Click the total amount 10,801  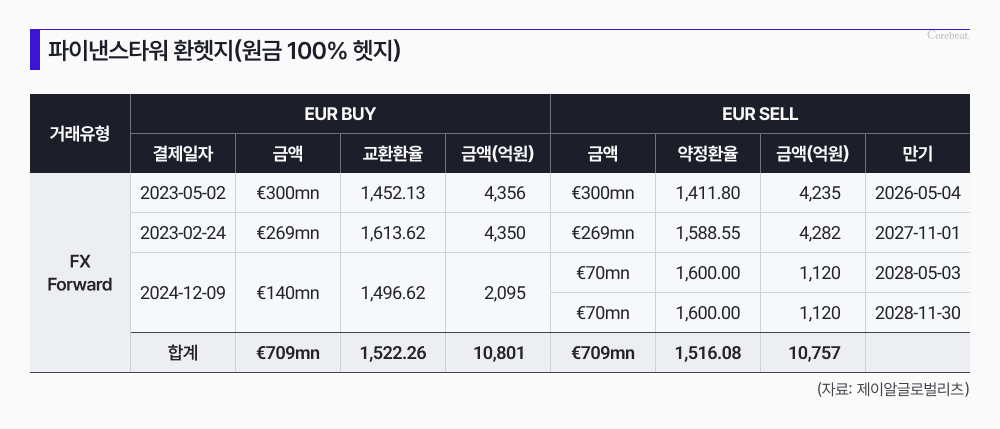497,352
